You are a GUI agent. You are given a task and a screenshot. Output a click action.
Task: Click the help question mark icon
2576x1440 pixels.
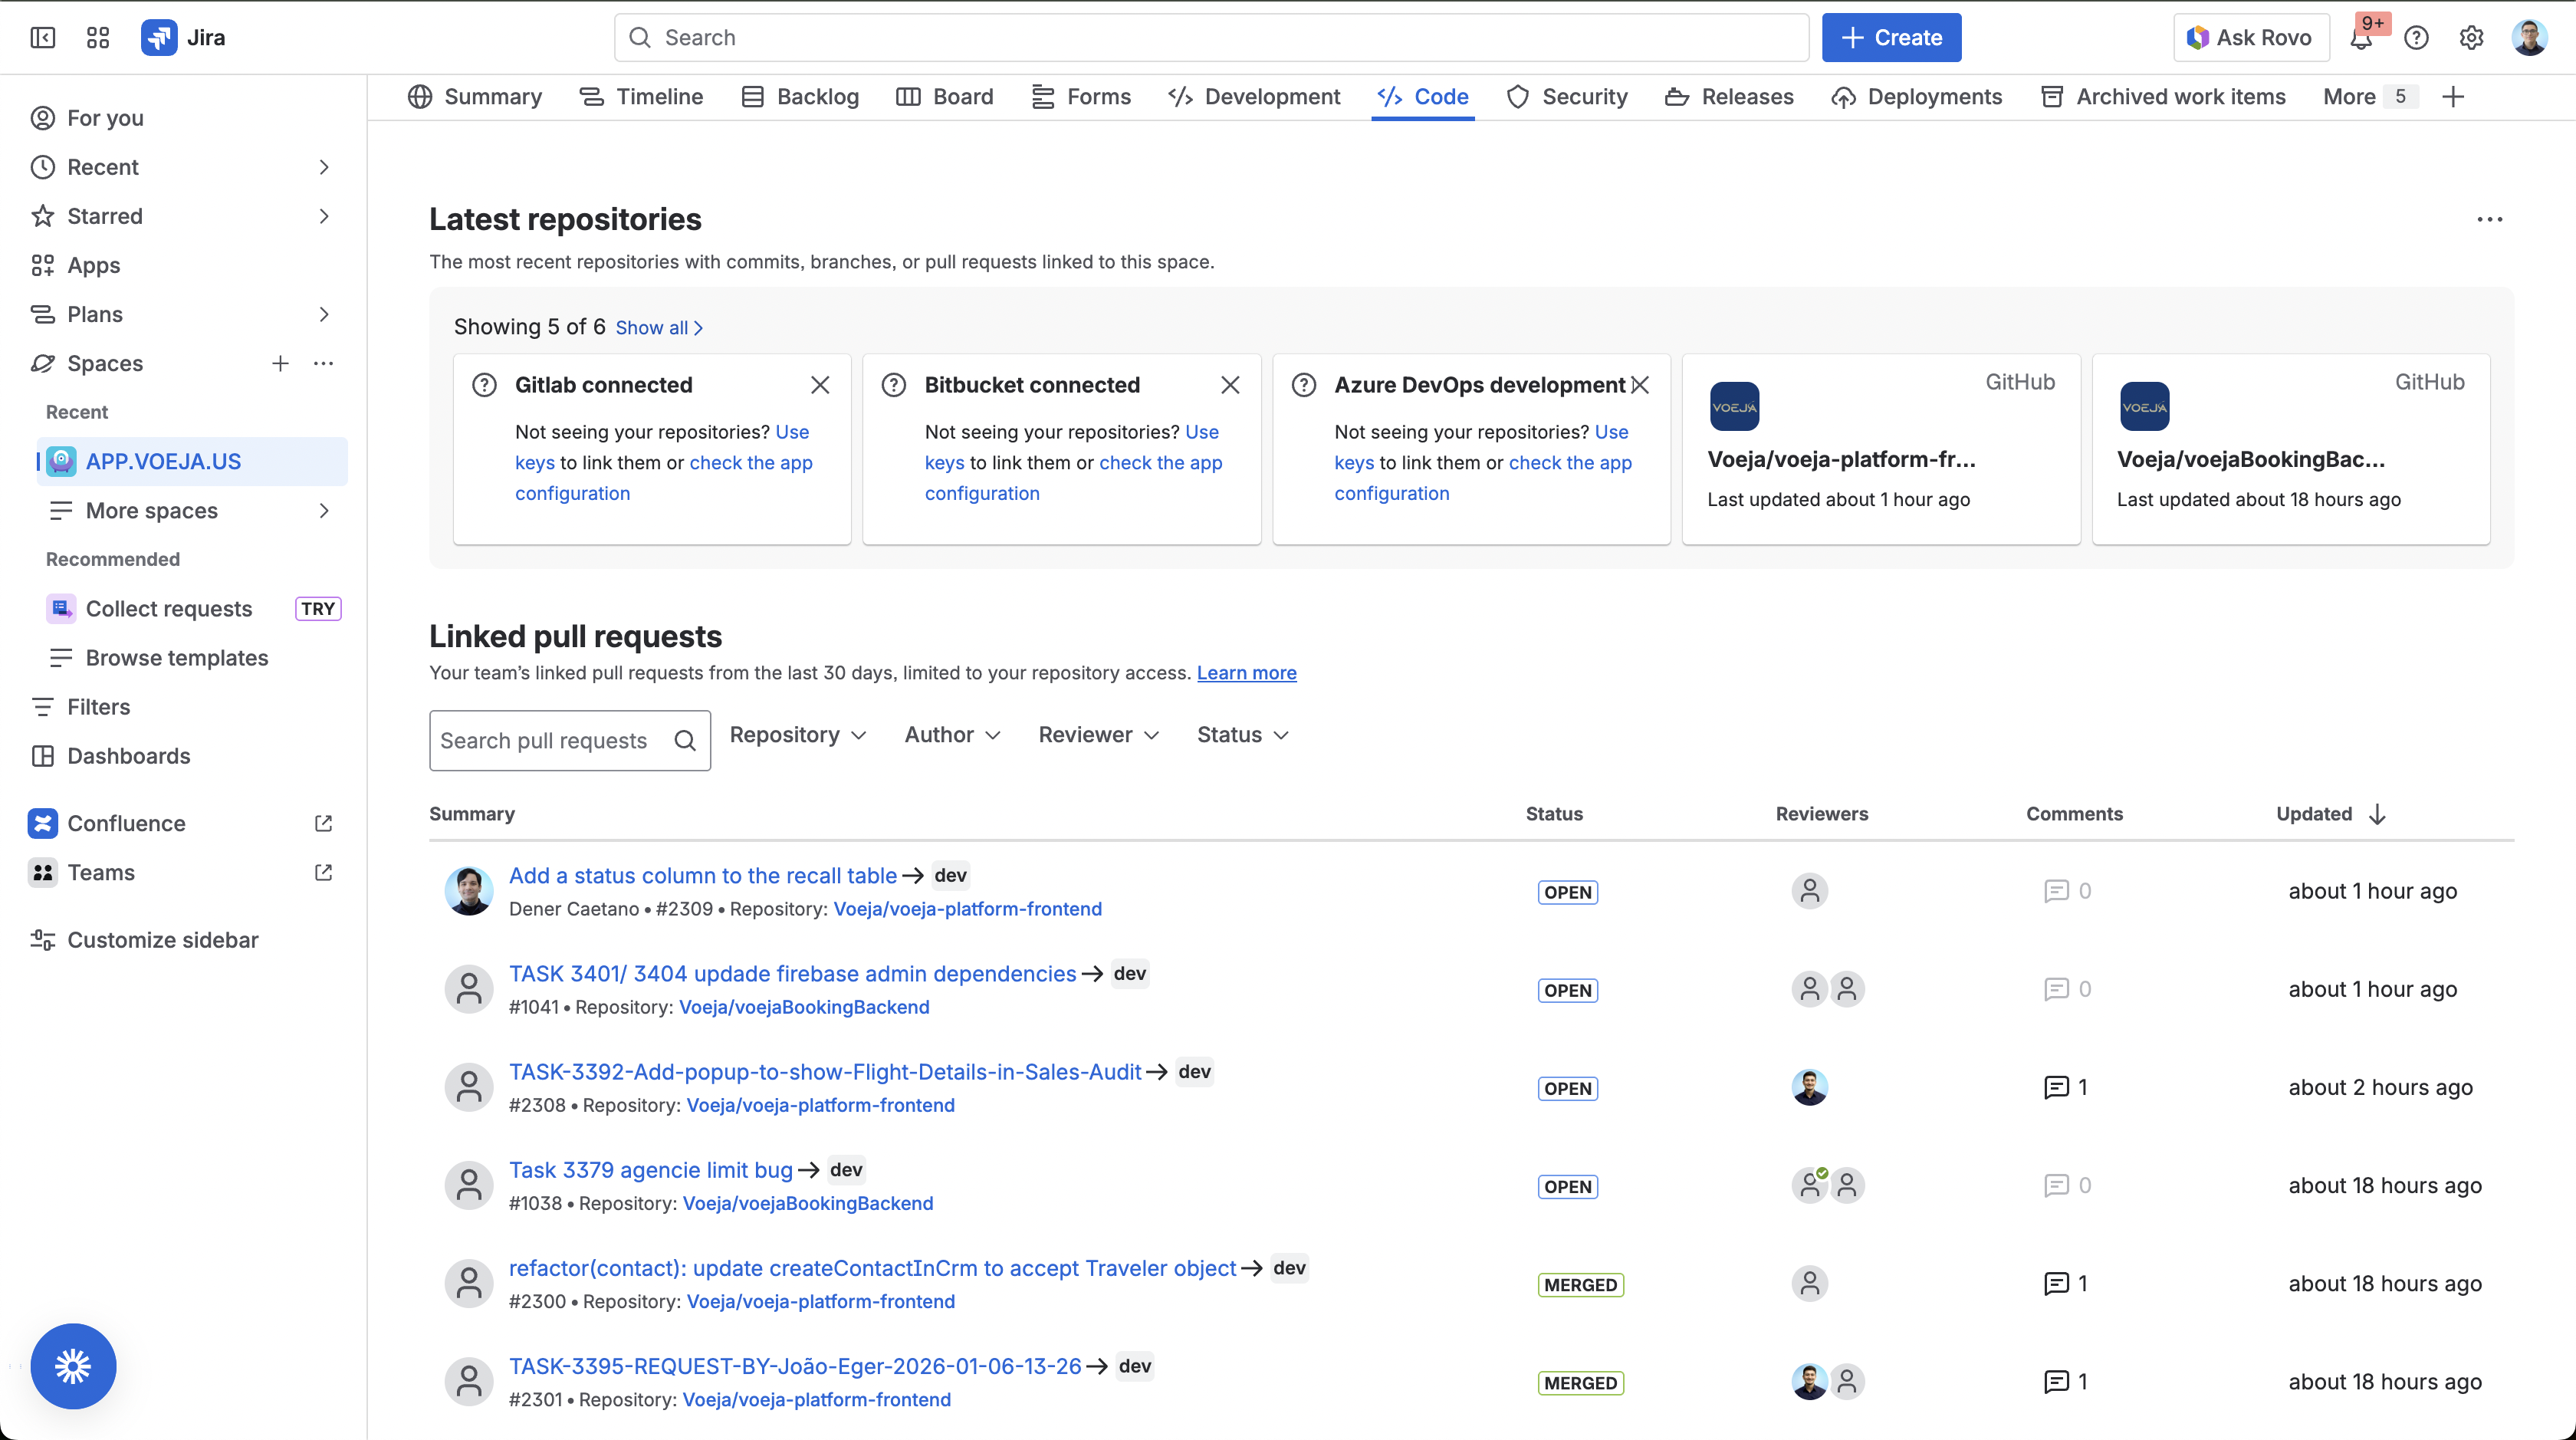[x=2416, y=38]
